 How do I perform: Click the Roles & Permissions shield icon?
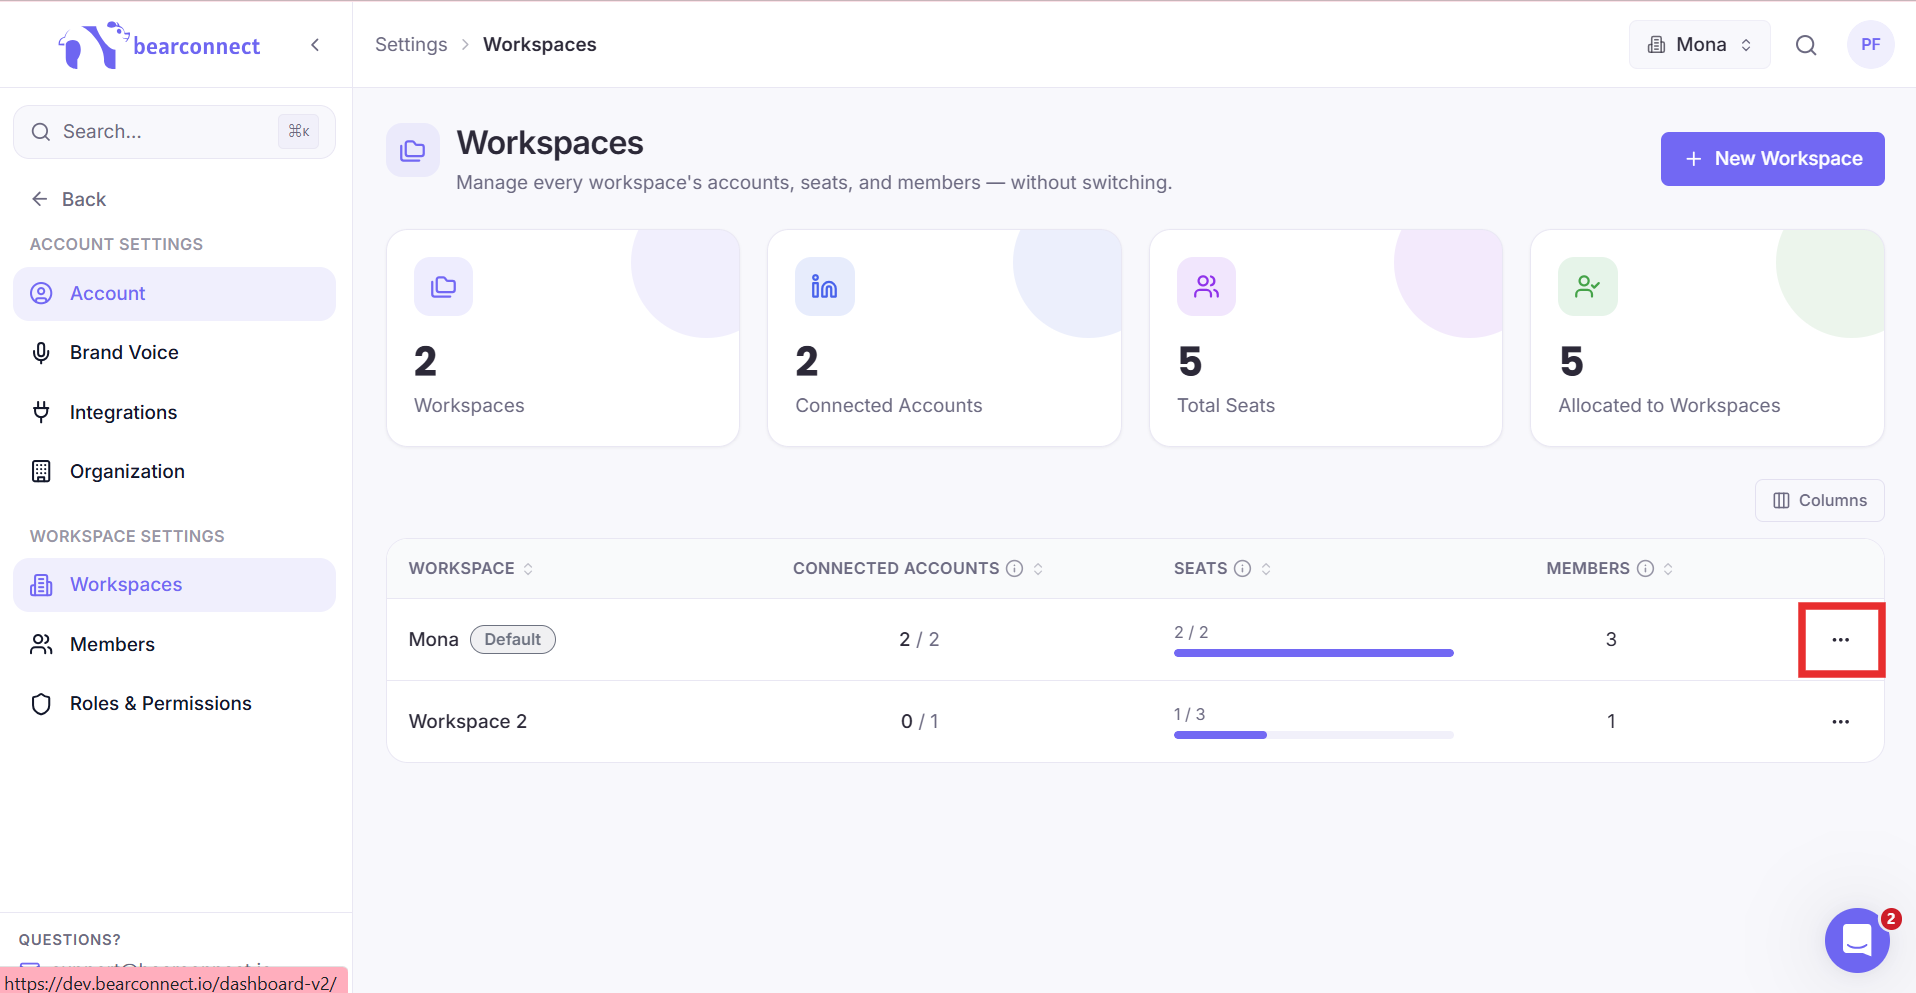(x=41, y=704)
